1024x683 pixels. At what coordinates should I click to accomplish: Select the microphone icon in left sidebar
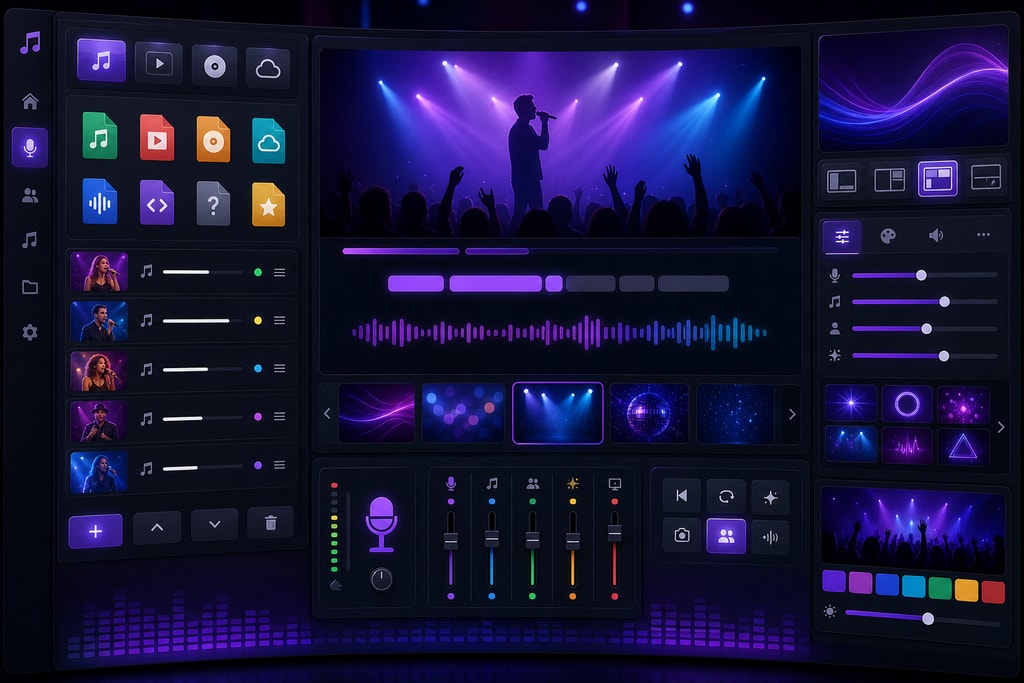(30, 148)
